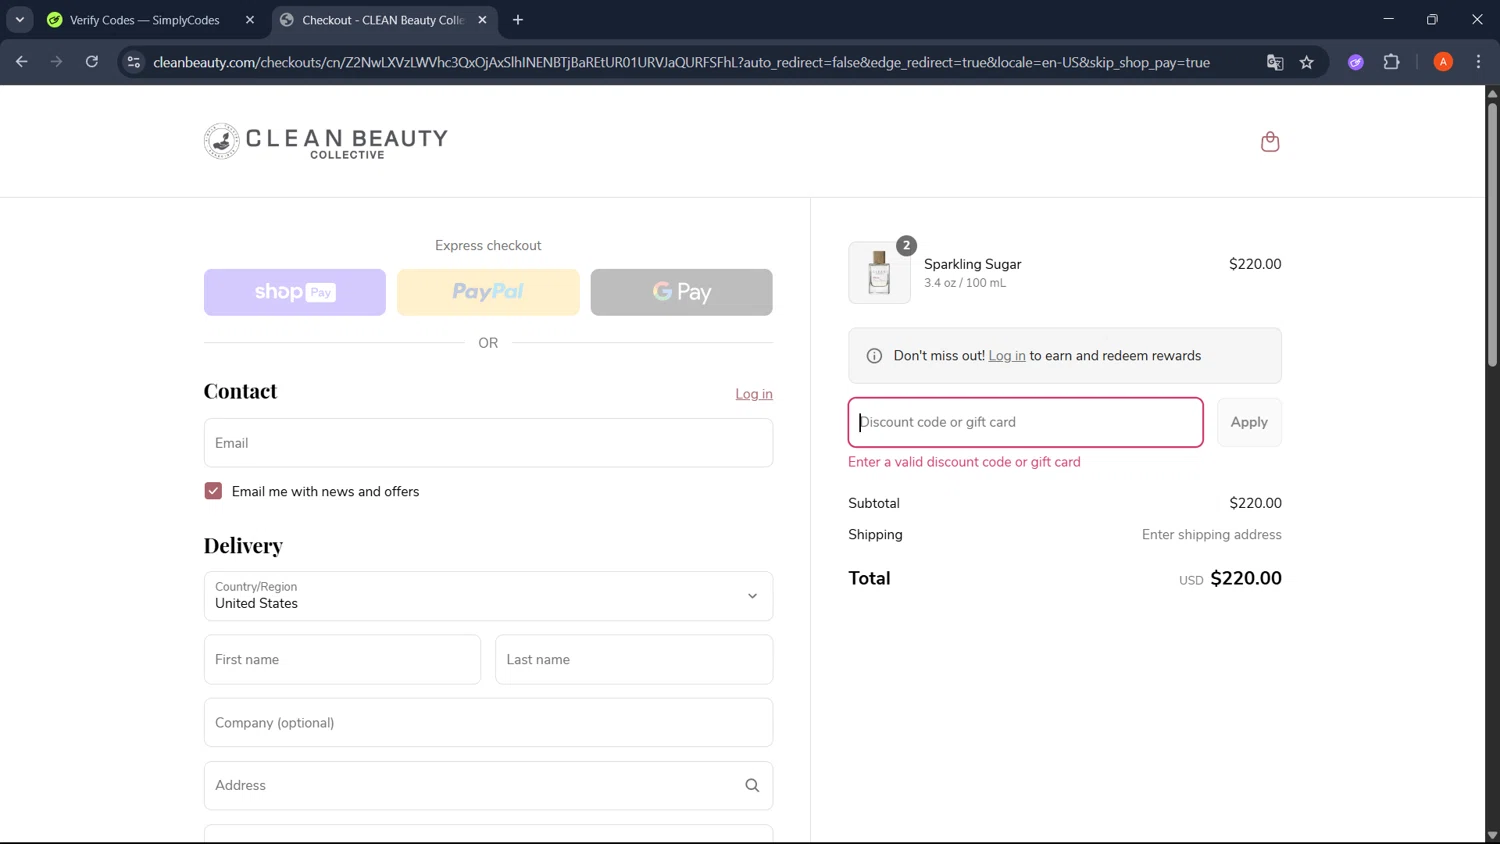
Task: Expand the Country/Region dropdown
Action: (488, 596)
